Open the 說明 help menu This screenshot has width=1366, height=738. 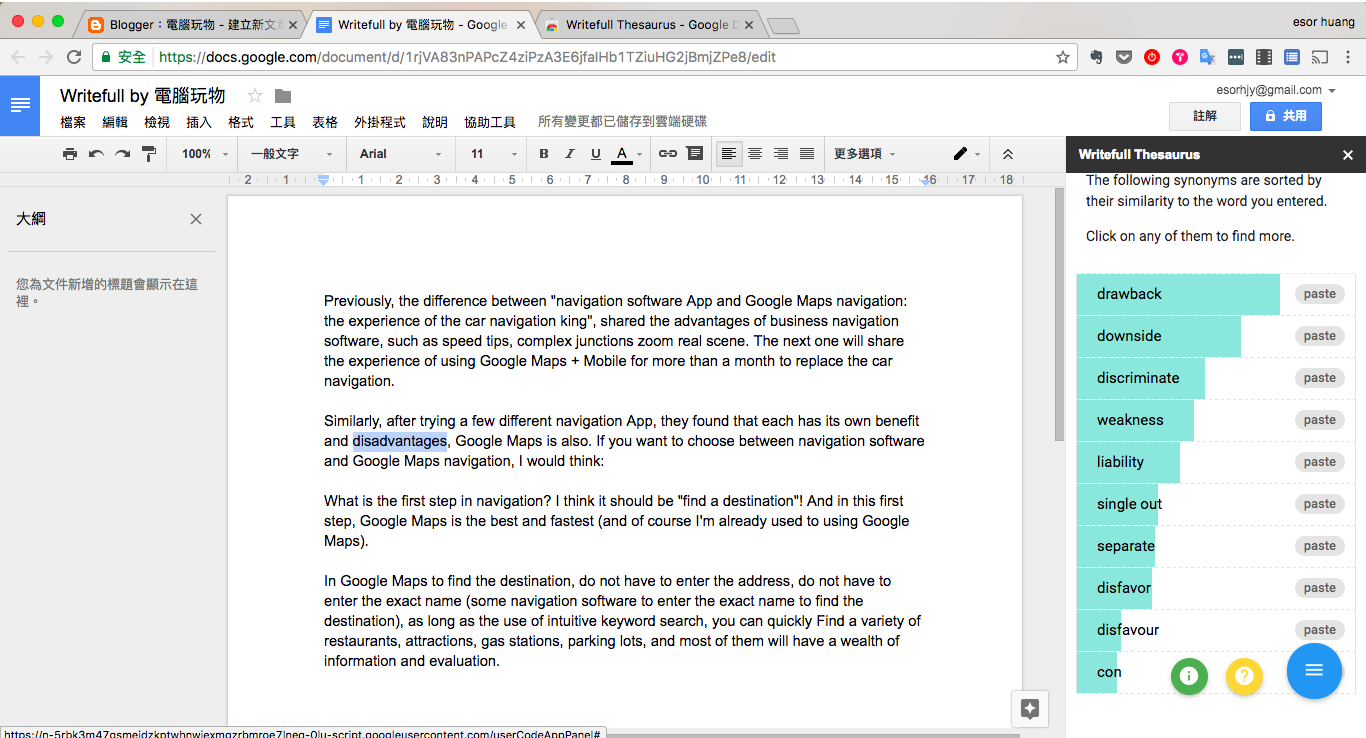435,122
